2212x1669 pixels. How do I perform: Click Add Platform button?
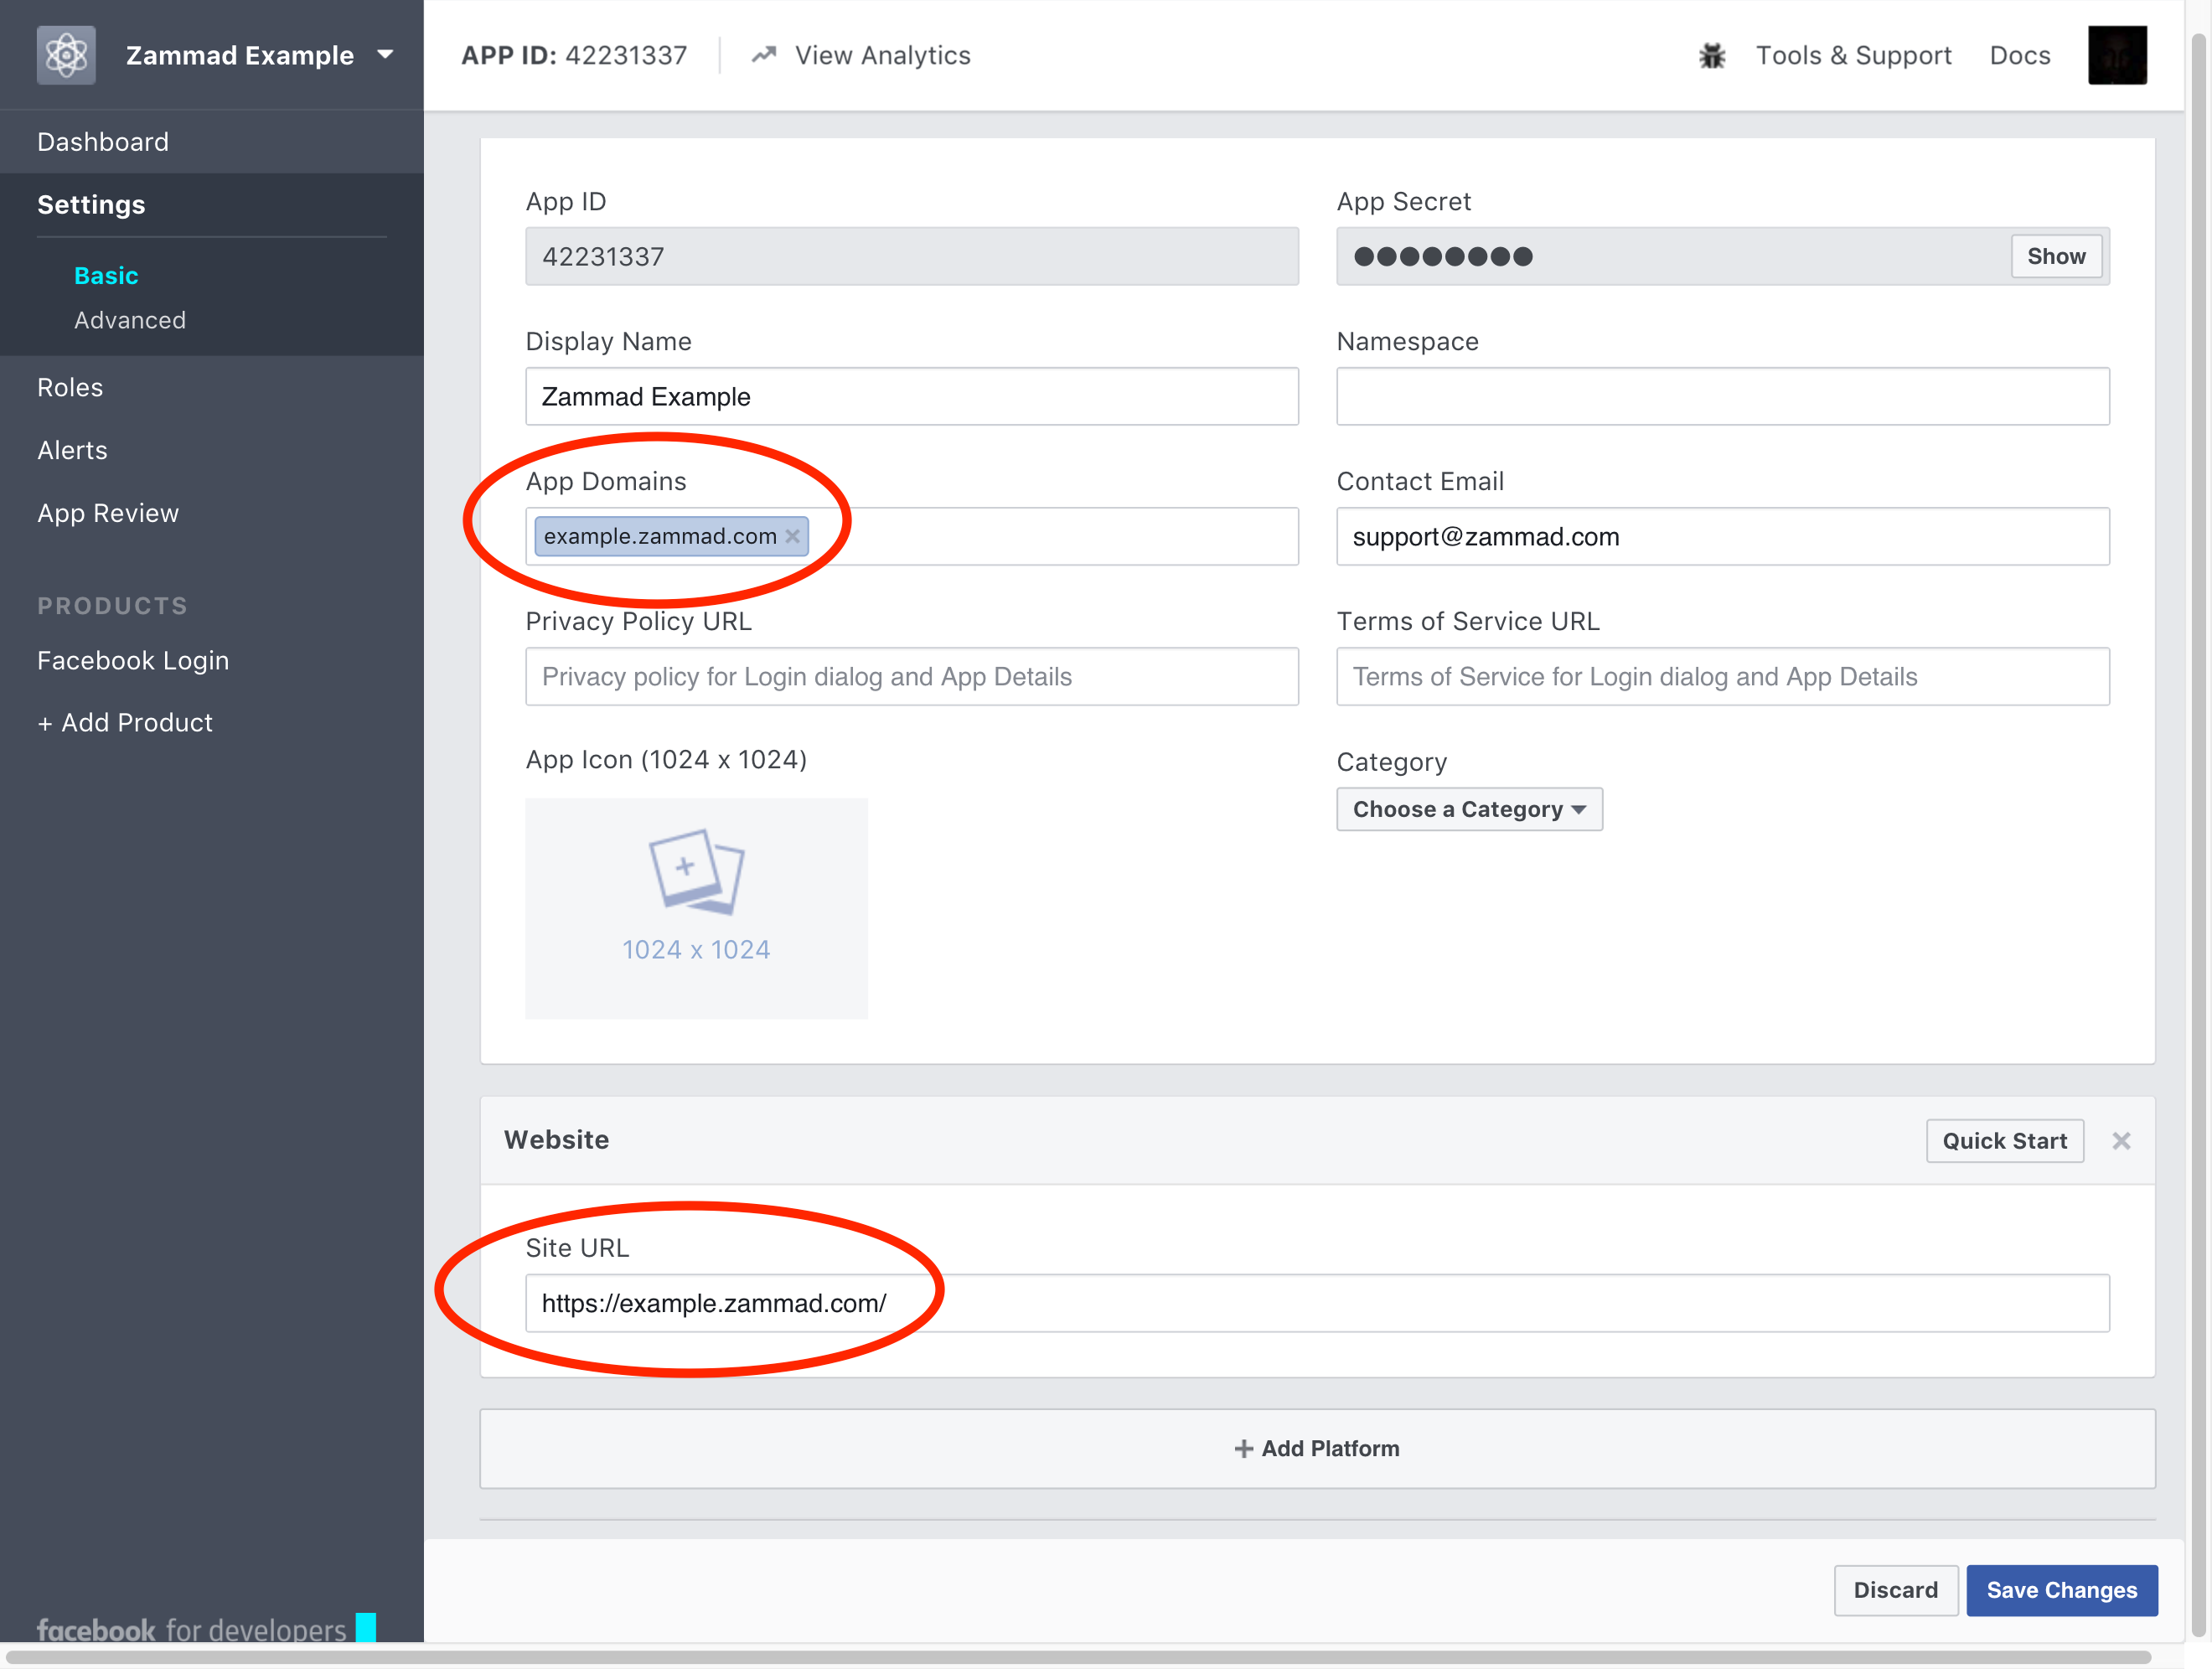click(x=1317, y=1450)
